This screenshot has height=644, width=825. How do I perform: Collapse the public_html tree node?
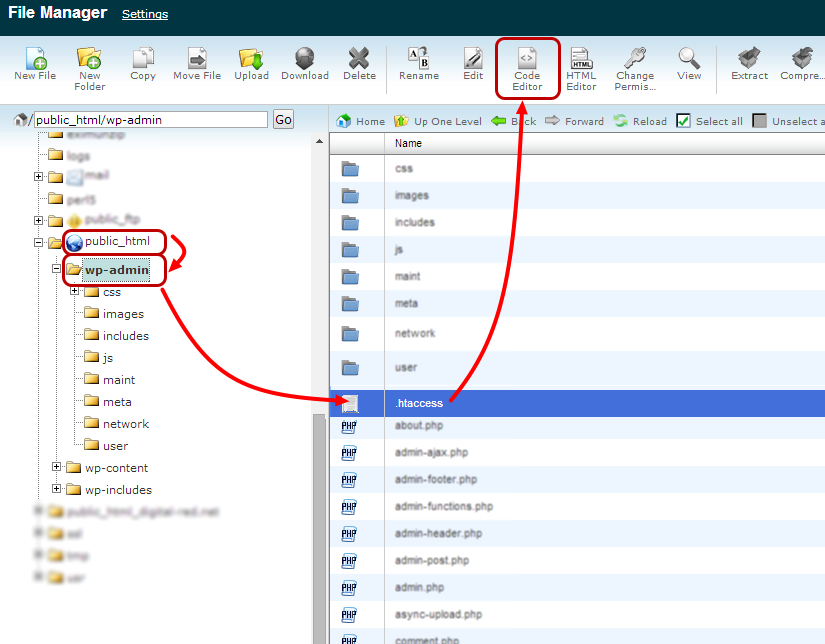(x=38, y=243)
